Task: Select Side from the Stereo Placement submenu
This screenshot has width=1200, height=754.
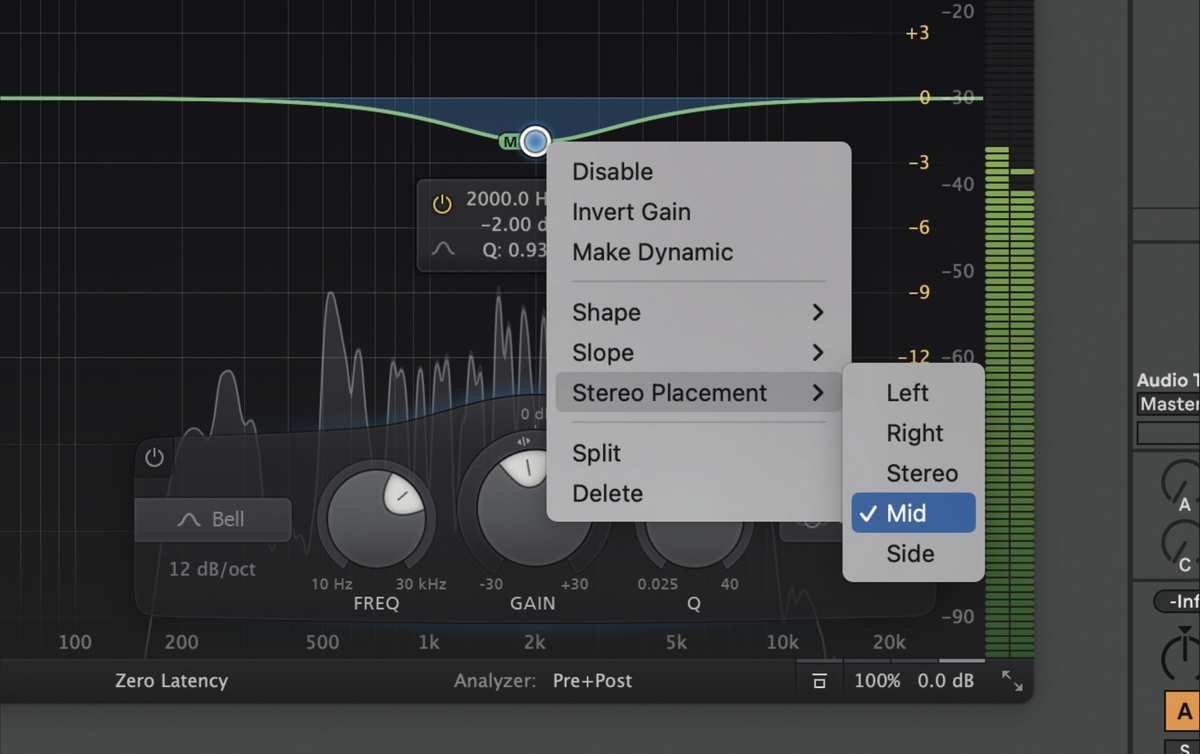Action: tap(912, 553)
